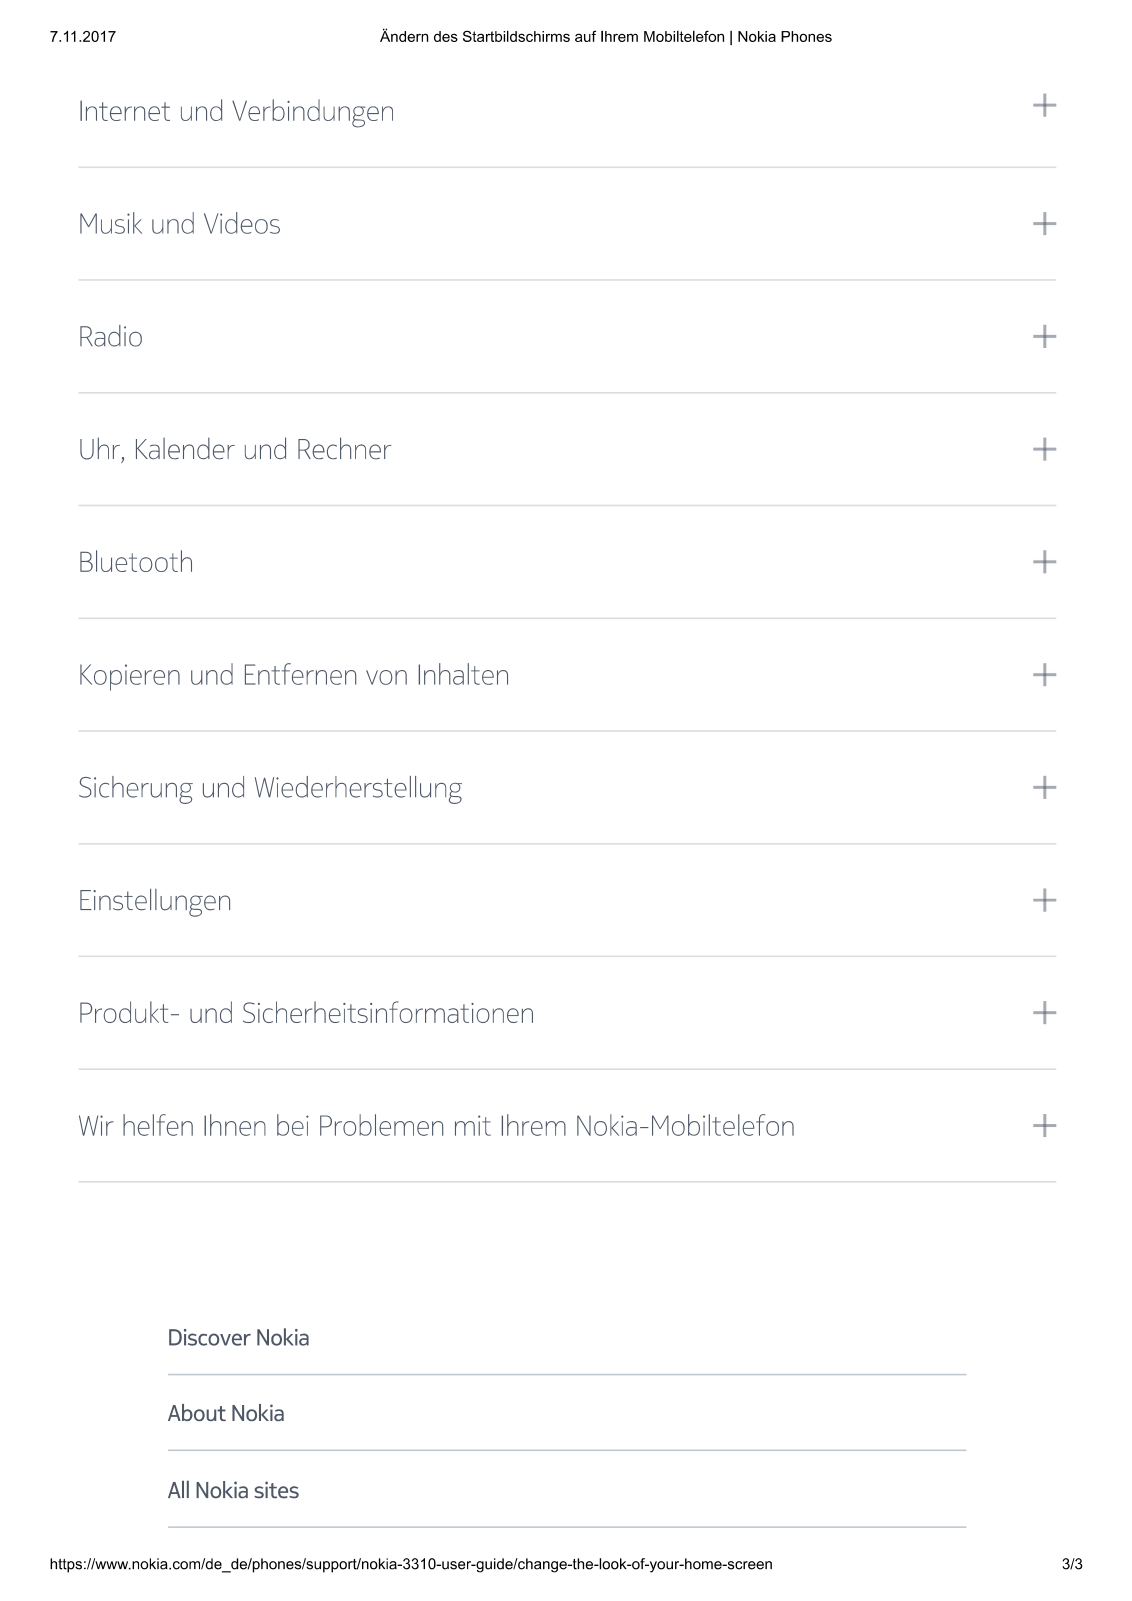Expand Kopieren und Entfernen von Inhalten heading

(x=294, y=675)
